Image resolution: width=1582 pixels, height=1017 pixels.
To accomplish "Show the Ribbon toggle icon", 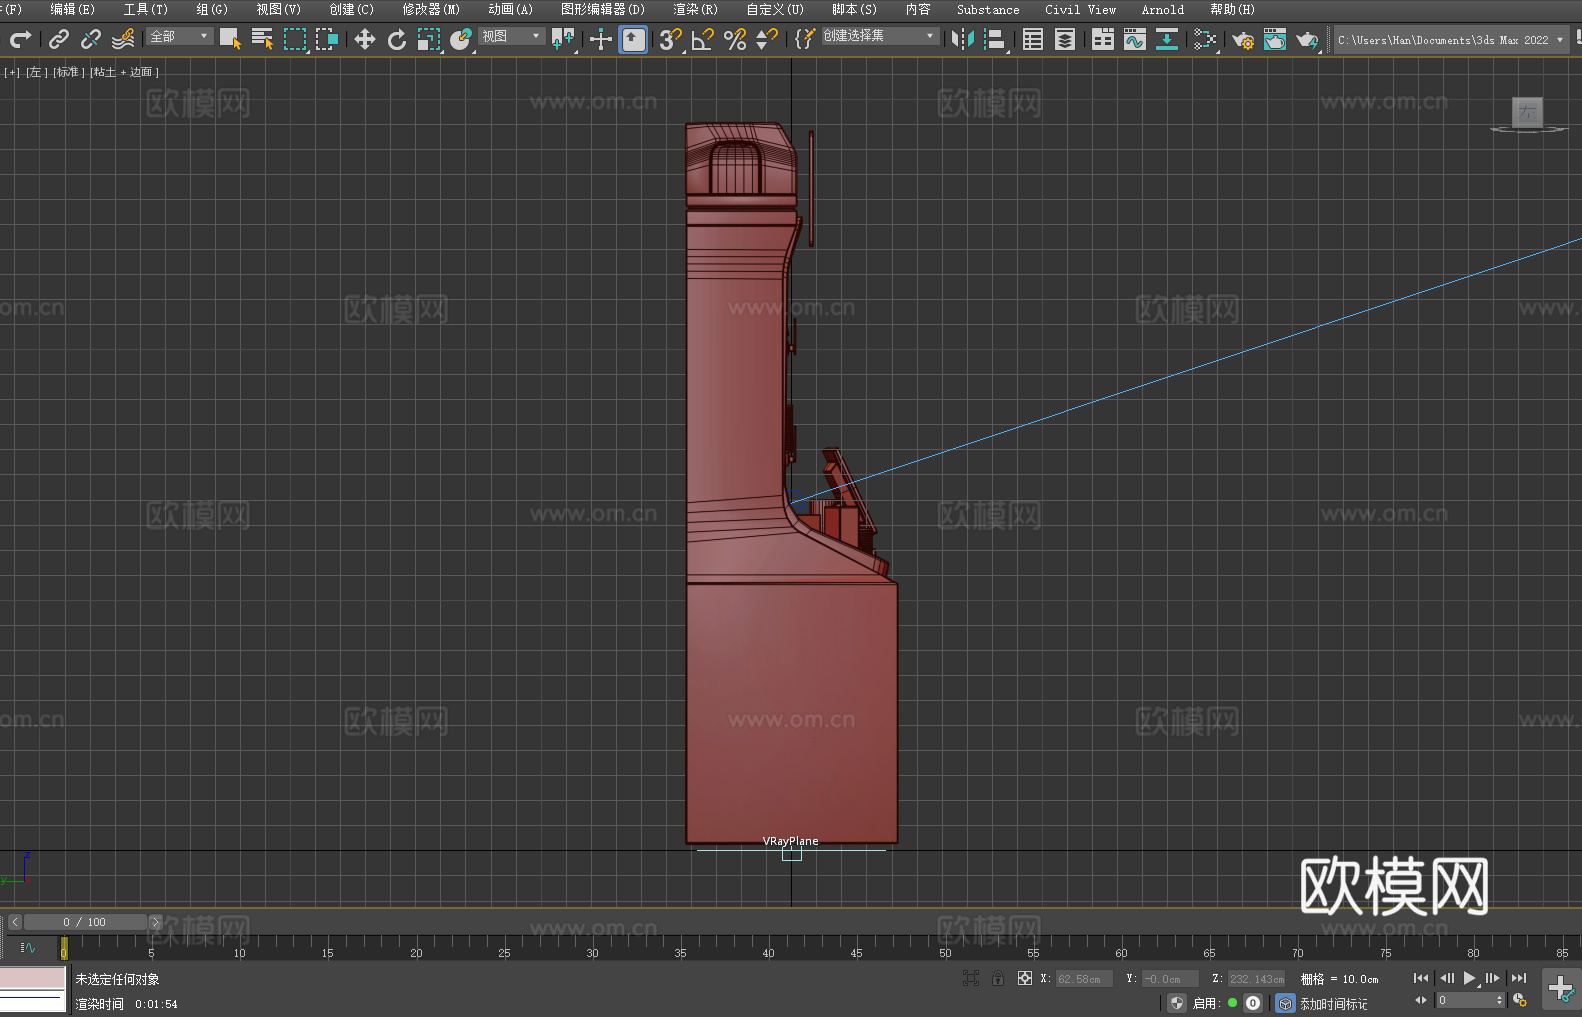I will coord(1103,39).
